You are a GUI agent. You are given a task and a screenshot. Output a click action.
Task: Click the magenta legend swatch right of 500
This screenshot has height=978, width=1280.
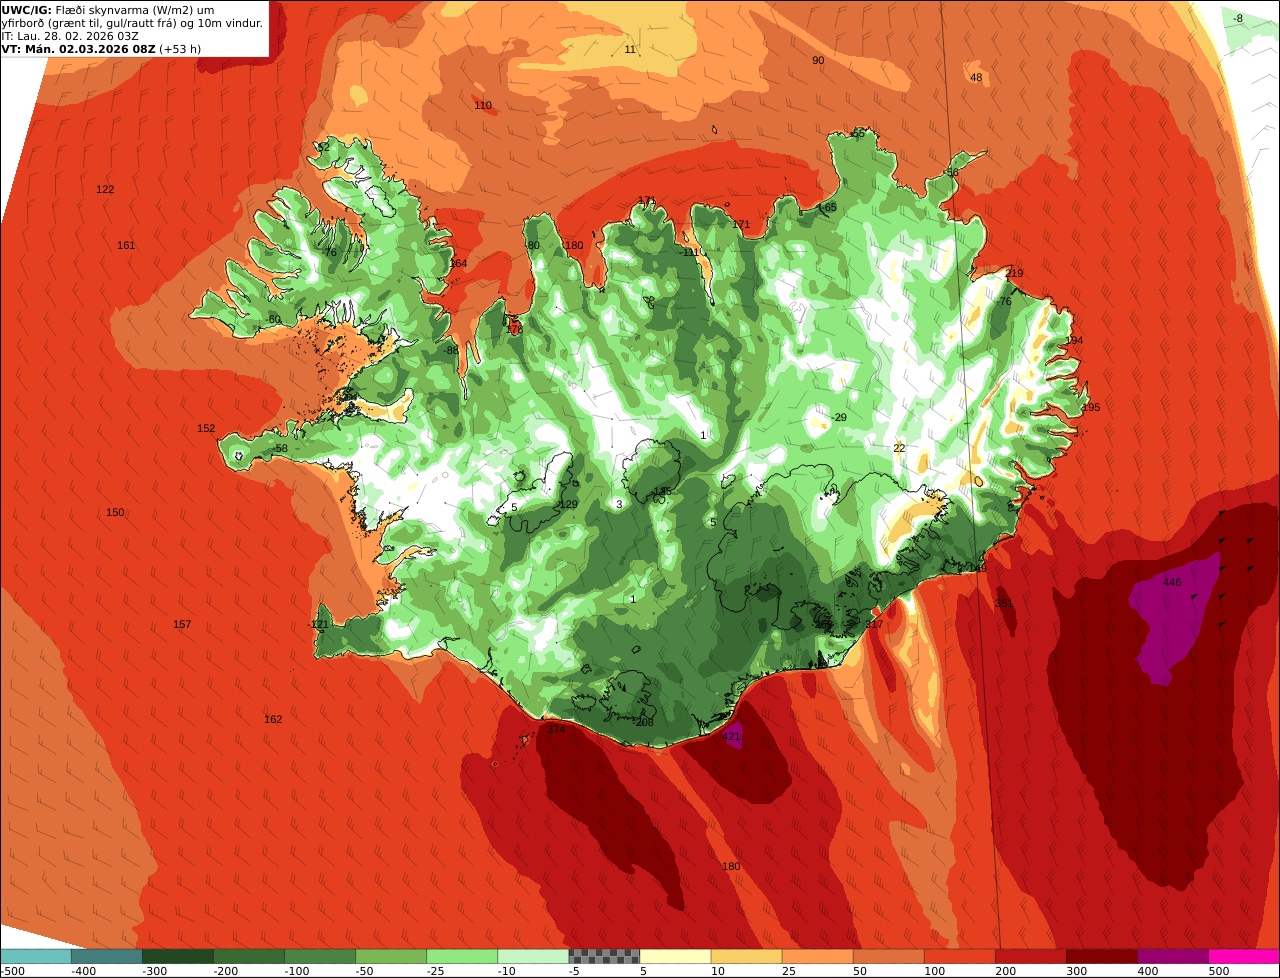tap(1244, 956)
